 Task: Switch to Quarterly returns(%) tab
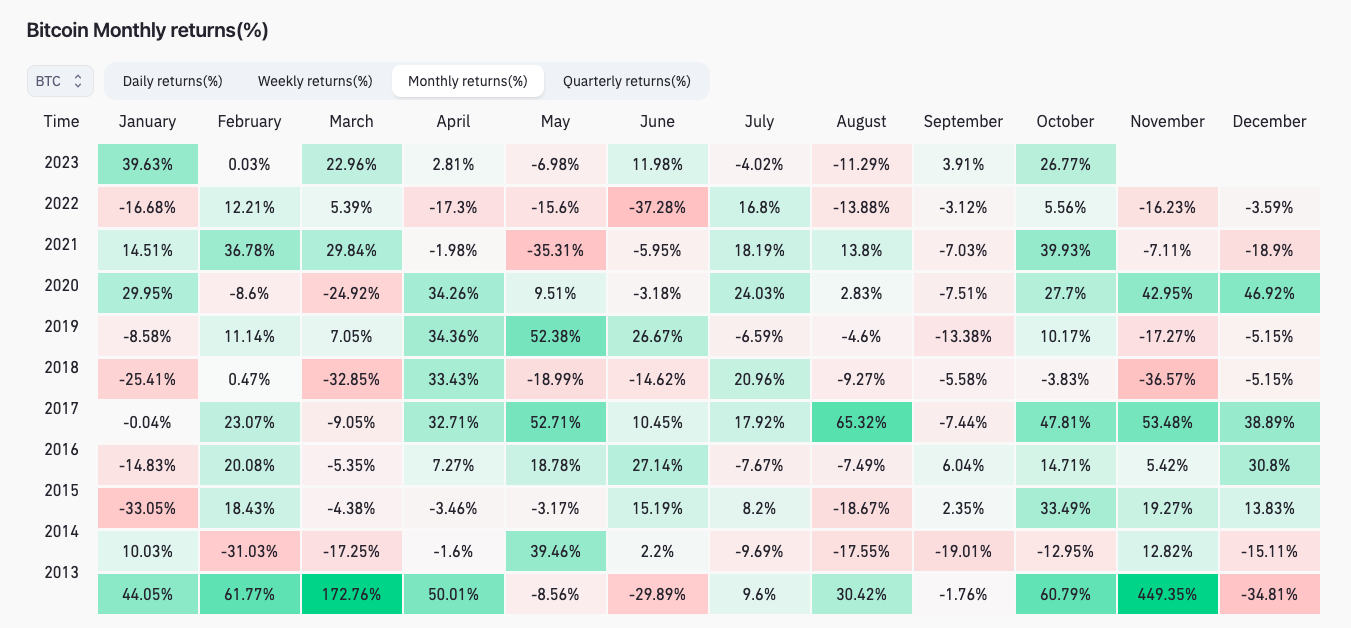point(627,81)
